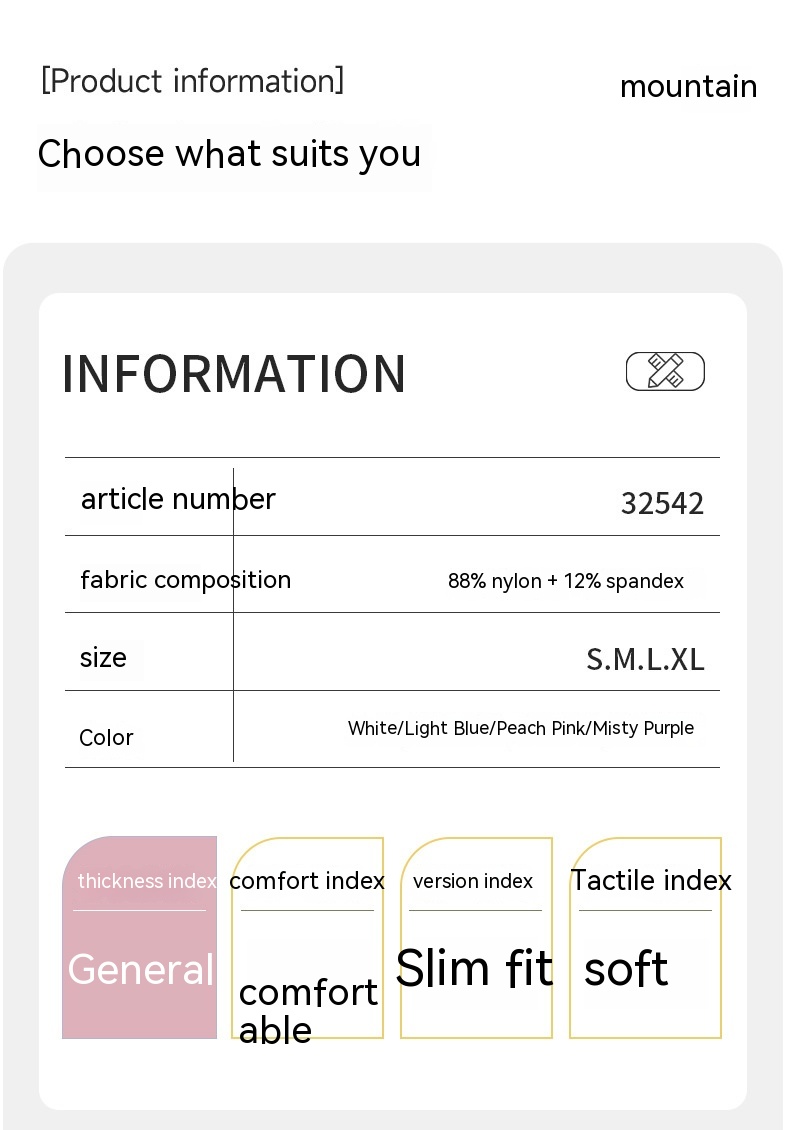Click the White/Light Blue/Peach Pink/Misty Purple text
This screenshot has width=790, height=1130.
point(520,728)
